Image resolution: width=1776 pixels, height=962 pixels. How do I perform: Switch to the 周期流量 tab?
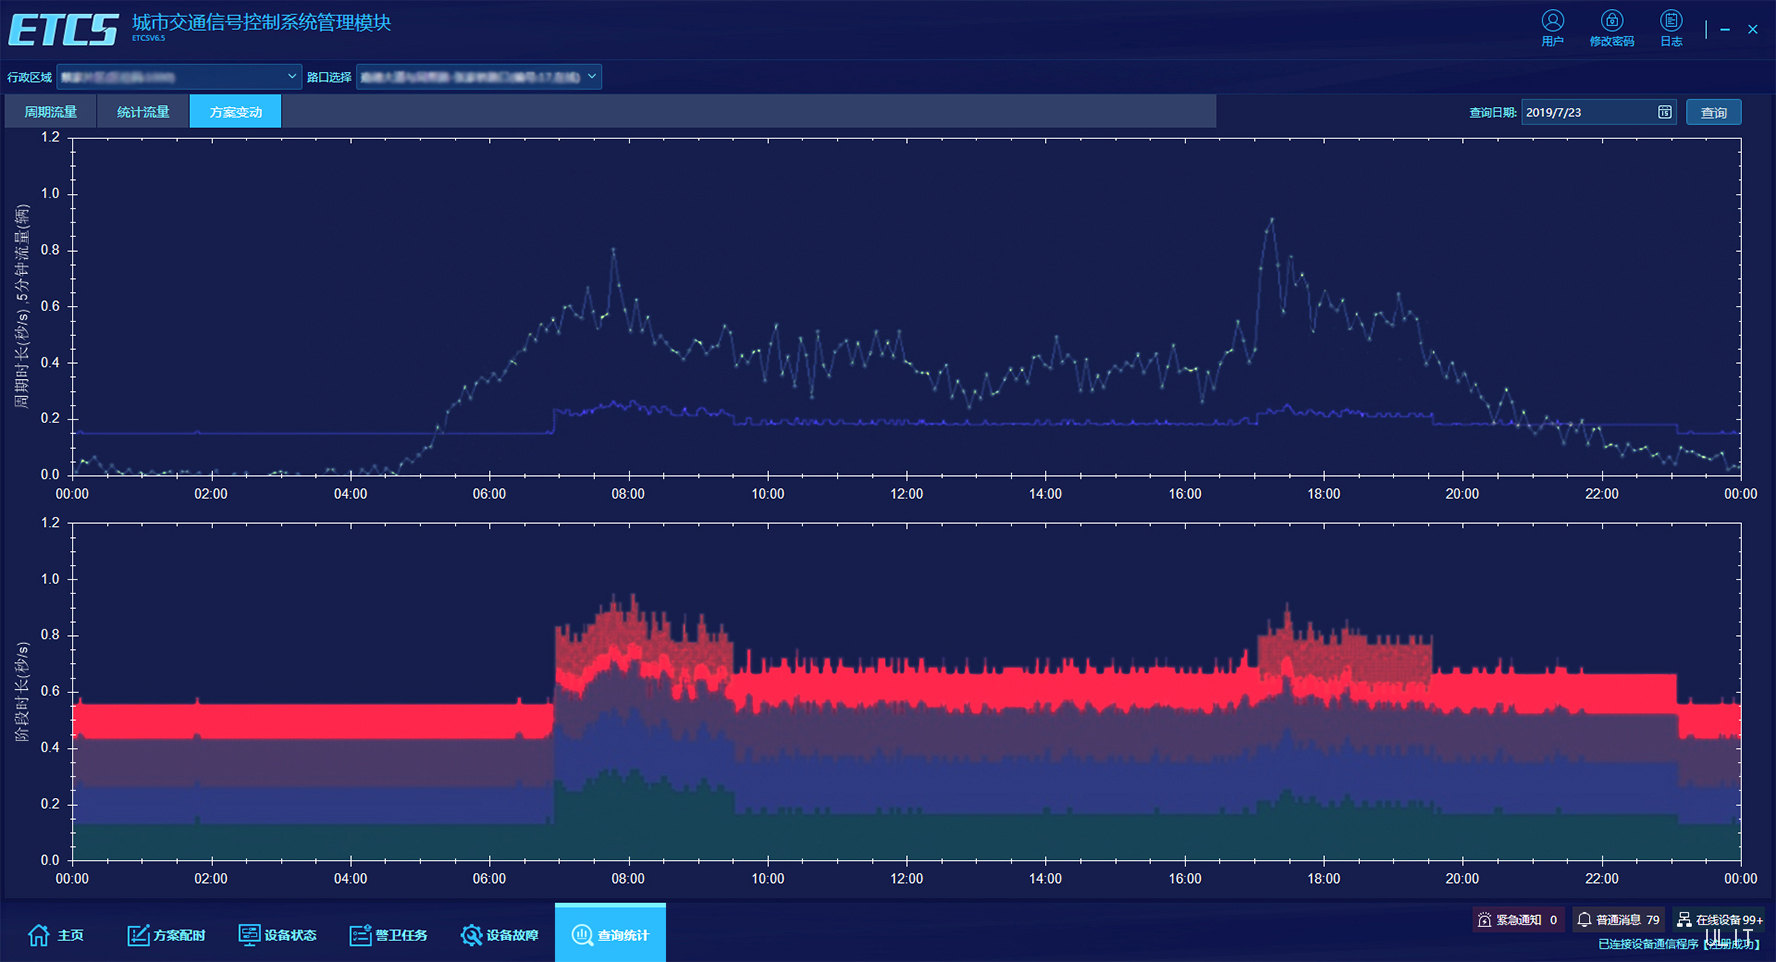(50, 112)
